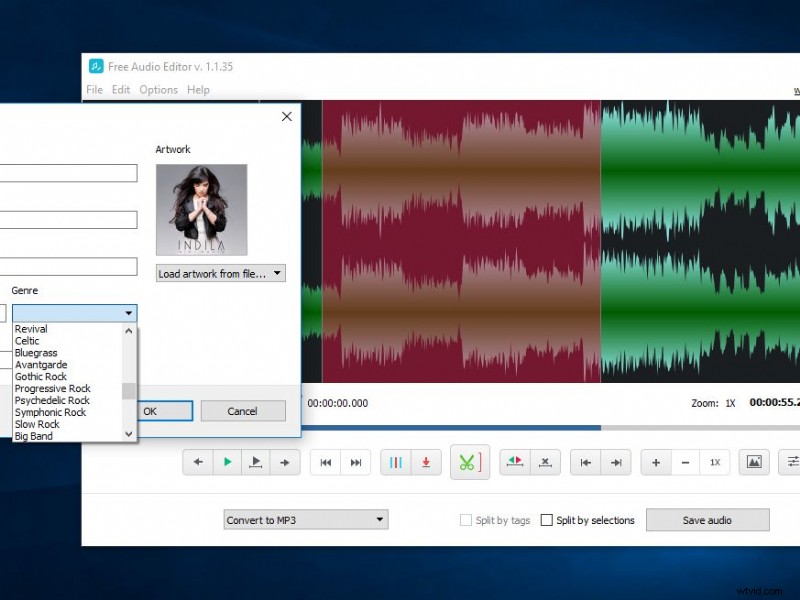Open the Genre dropdown list
Viewport: 800px width, 600px height.
click(x=128, y=312)
